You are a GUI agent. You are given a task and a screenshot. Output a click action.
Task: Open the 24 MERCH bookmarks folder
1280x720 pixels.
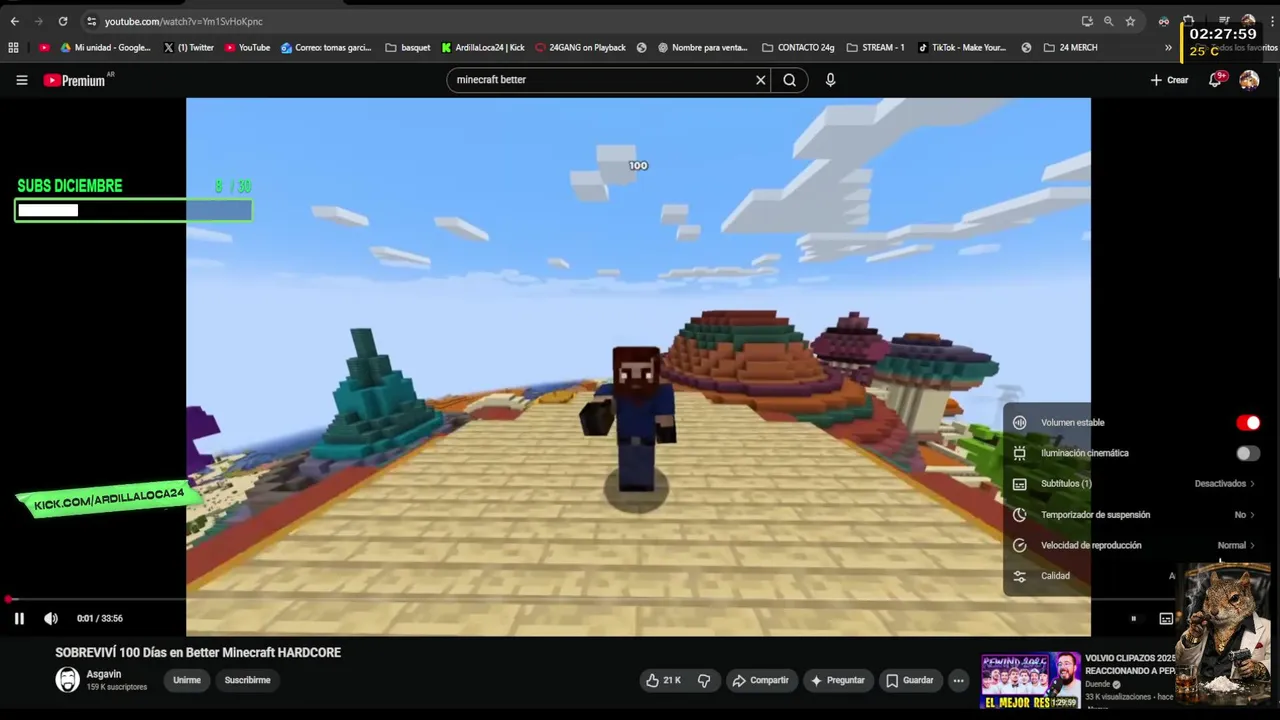[1070, 47]
